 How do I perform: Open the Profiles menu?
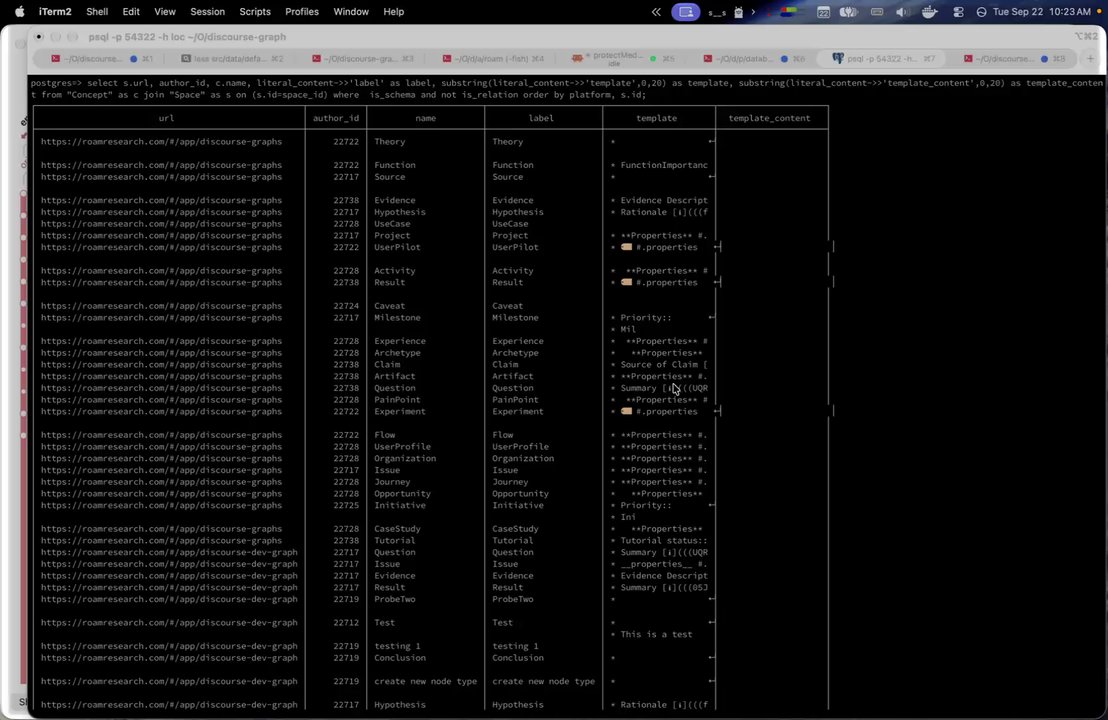(302, 11)
